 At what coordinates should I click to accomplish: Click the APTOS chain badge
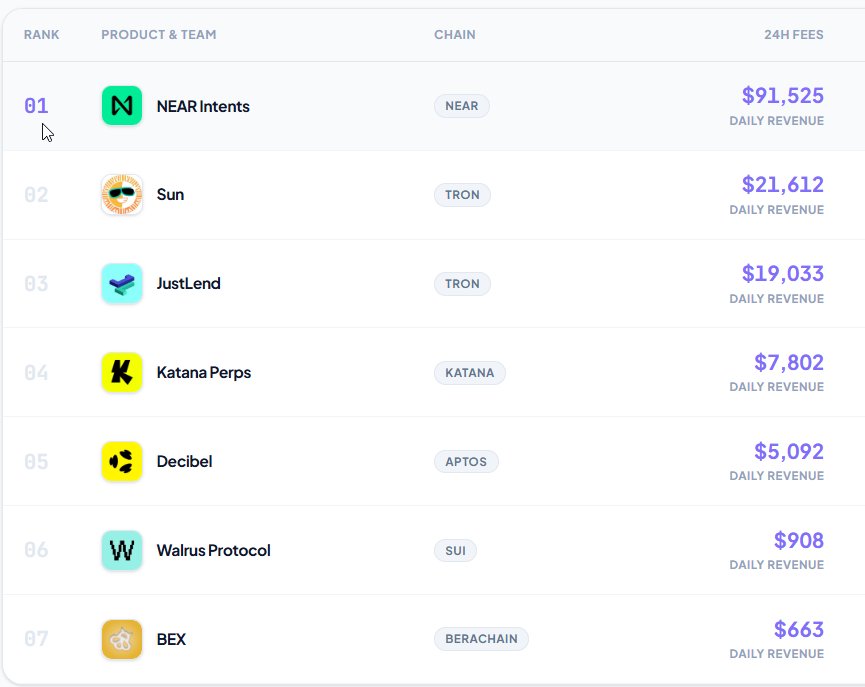[x=466, y=462]
